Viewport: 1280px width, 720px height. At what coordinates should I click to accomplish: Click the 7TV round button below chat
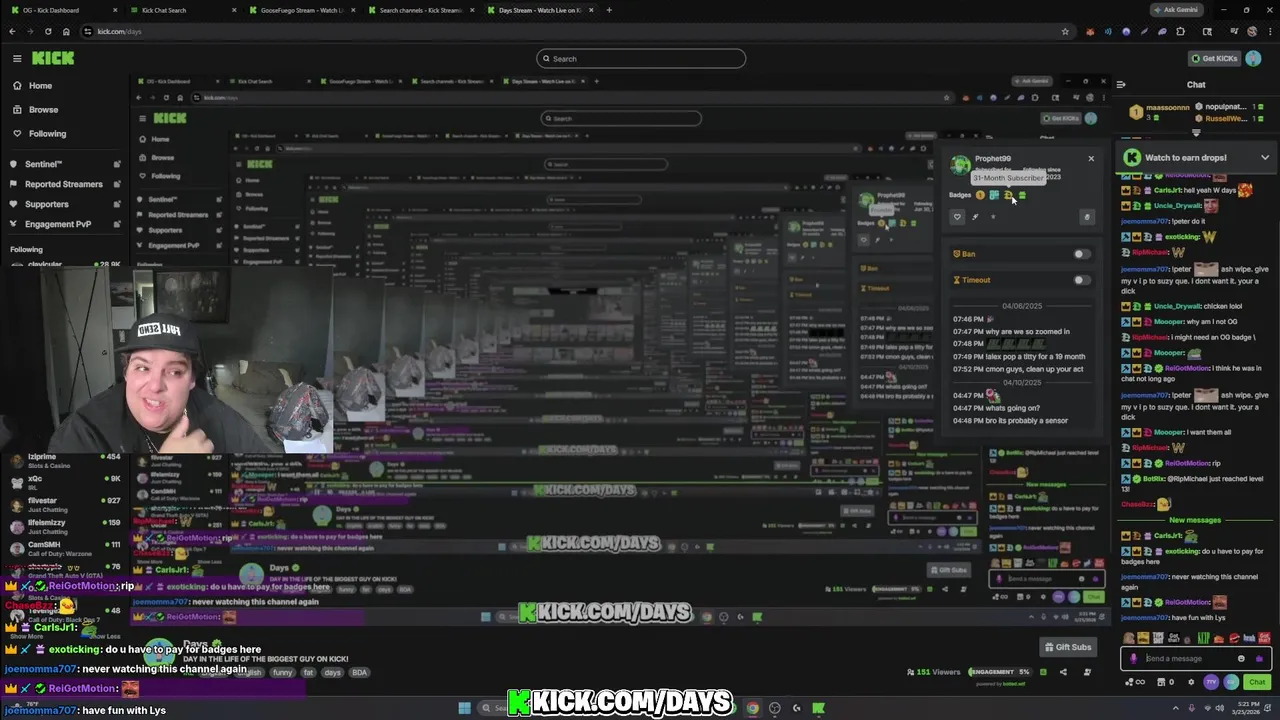1211,682
